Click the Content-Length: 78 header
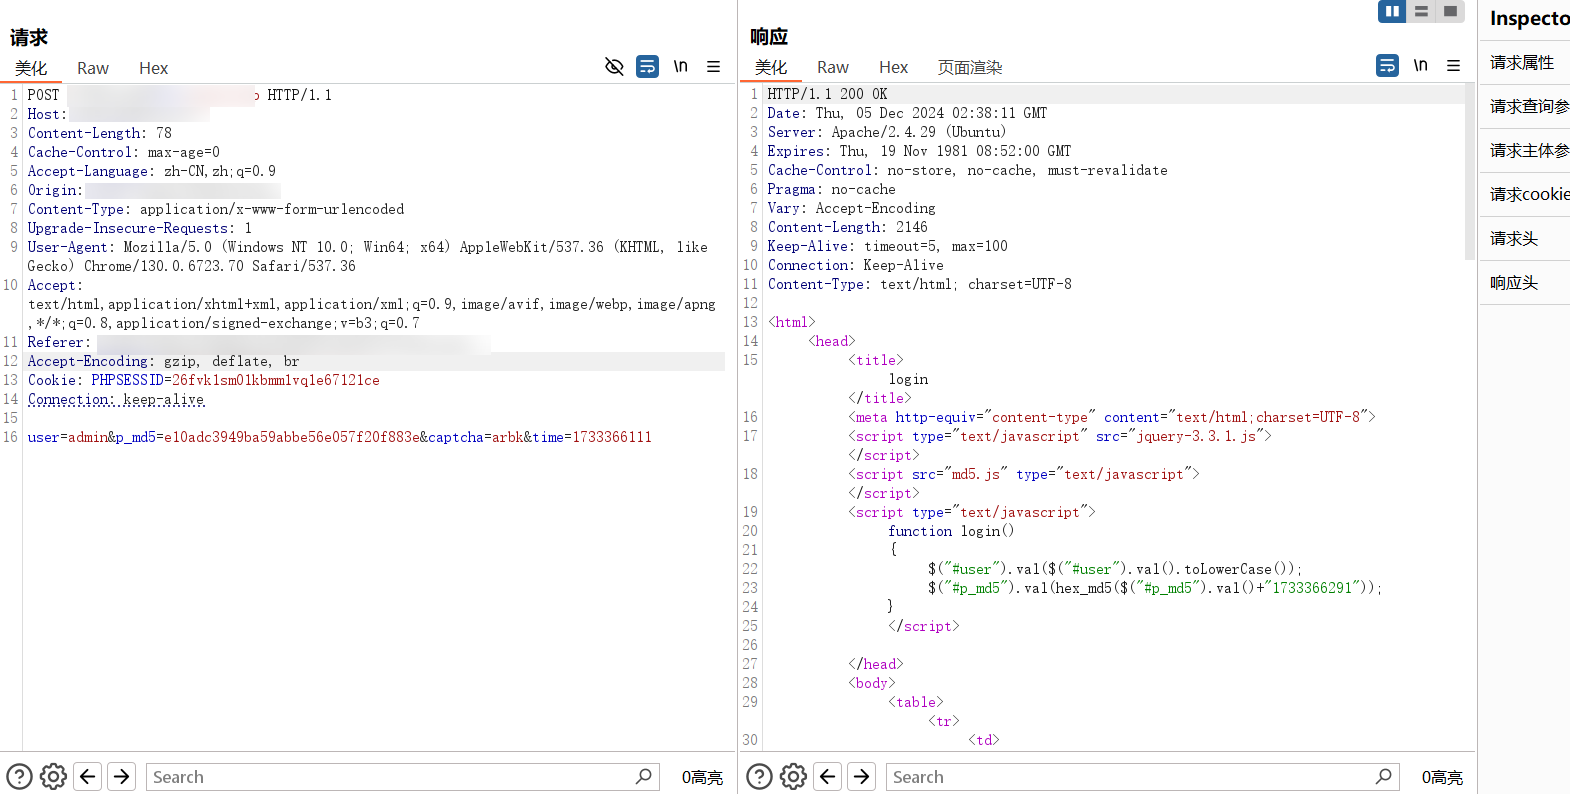The image size is (1570, 794). 100,133
